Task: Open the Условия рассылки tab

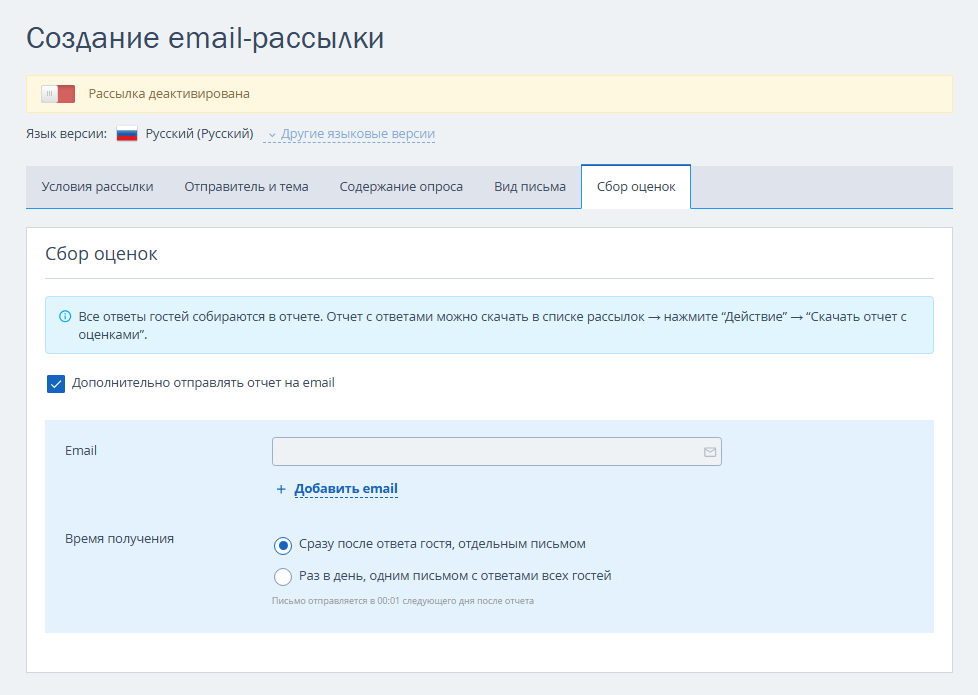Action: pos(97,187)
